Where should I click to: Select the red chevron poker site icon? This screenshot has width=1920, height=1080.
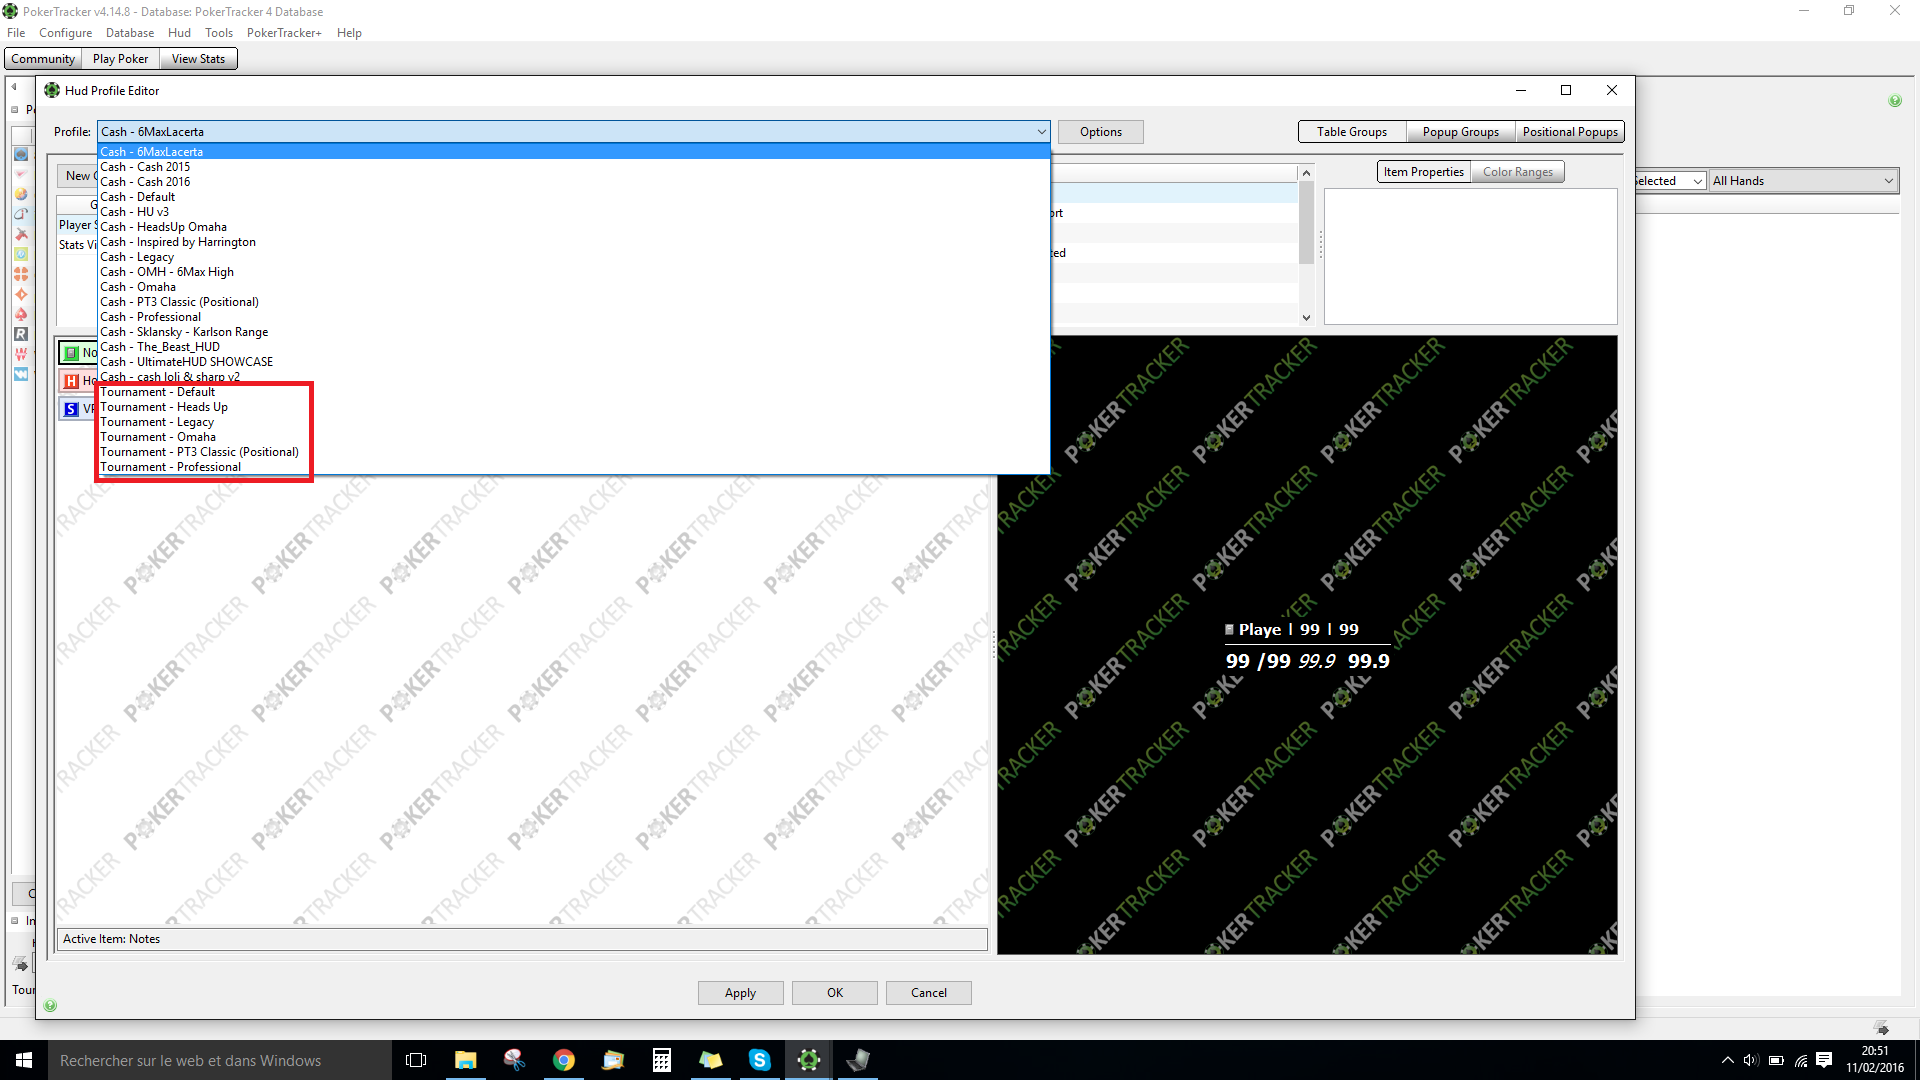pos(21,174)
